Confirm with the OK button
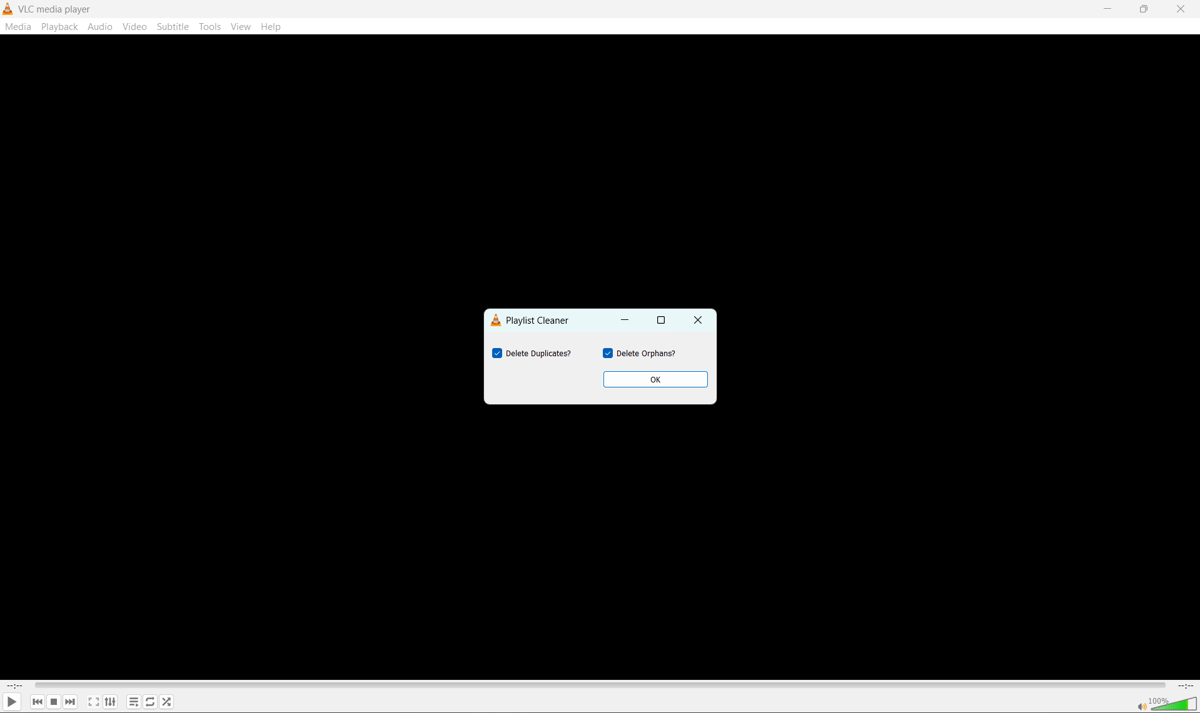 pyautogui.click(x=655, y=379)
